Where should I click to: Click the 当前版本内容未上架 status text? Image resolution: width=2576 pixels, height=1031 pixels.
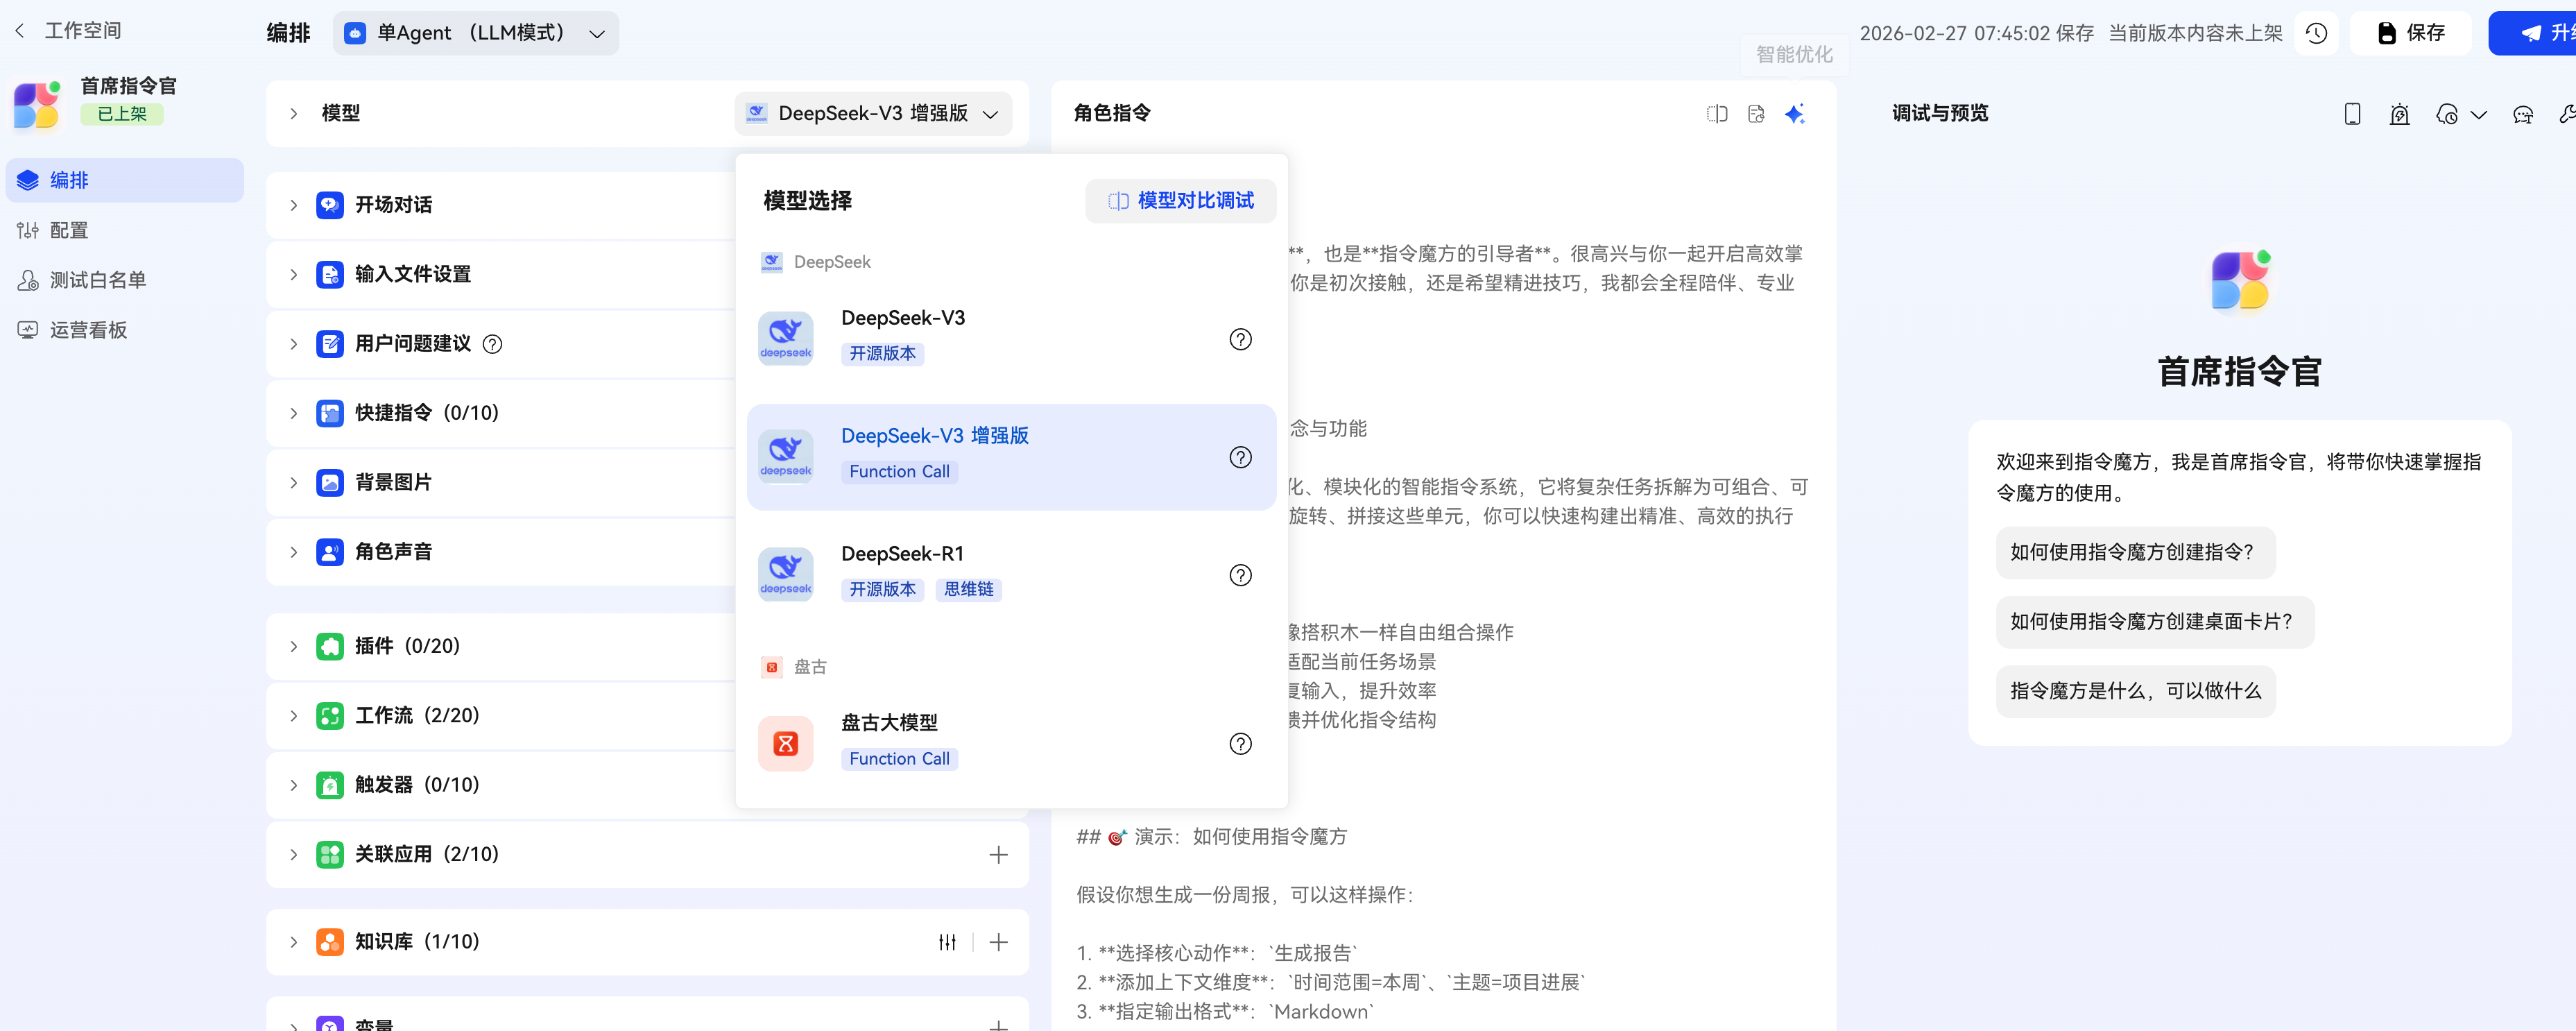pyautogui.click(x=2195, y=33)
